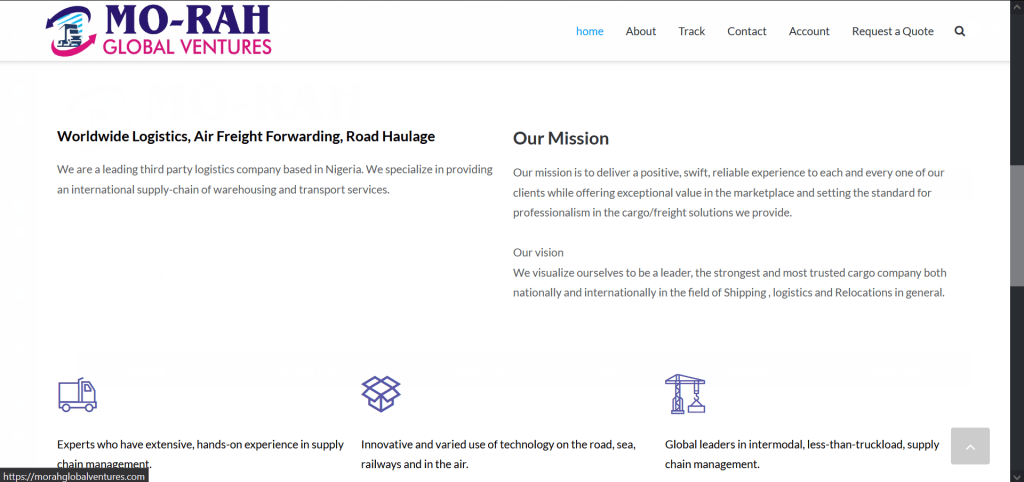Screen dimensions: 1024x482
Task: Open the search magnifier icon
Action: tap(960, 31)
